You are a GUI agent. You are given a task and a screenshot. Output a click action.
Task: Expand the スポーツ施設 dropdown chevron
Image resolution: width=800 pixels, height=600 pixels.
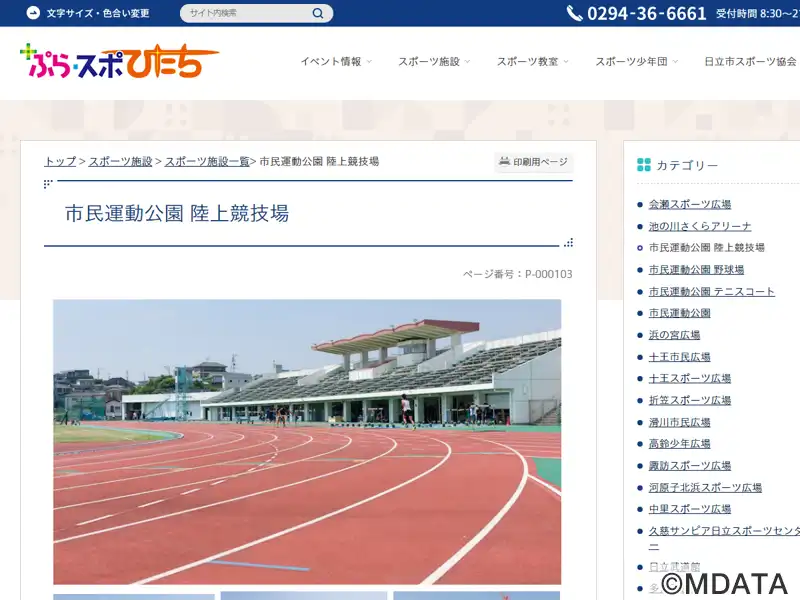(467, 62)
